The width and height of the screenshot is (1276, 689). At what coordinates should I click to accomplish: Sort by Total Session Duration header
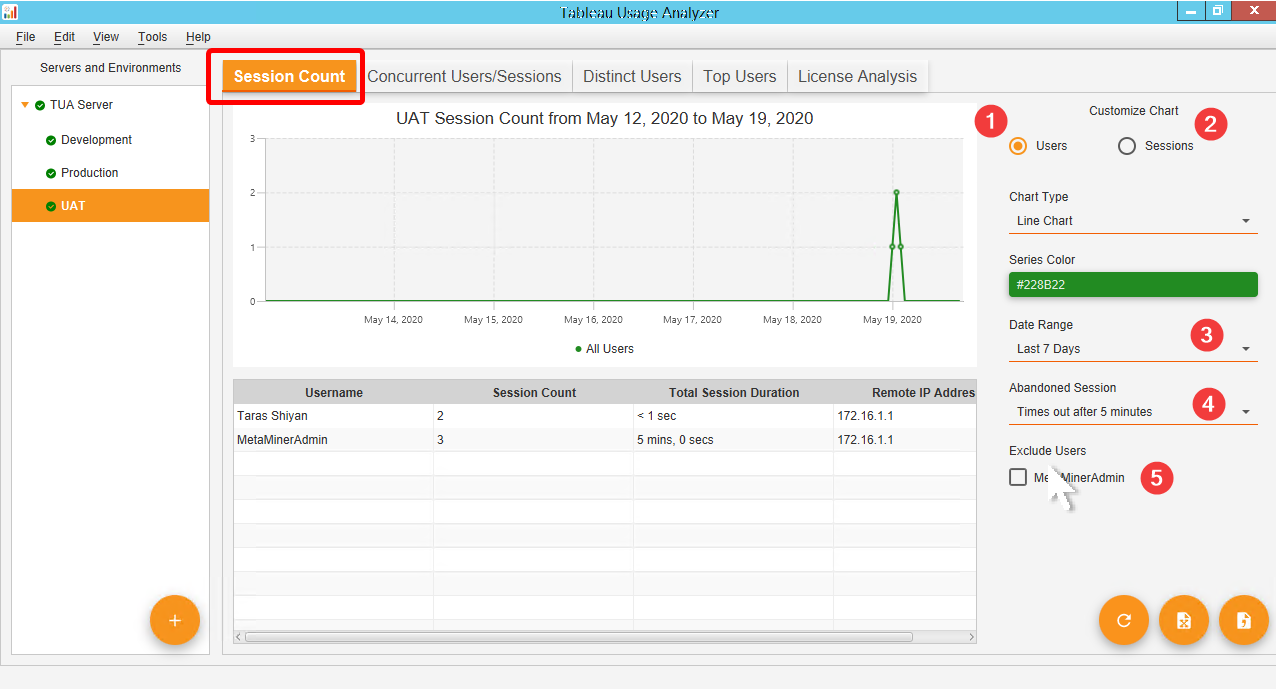point(734,393)
